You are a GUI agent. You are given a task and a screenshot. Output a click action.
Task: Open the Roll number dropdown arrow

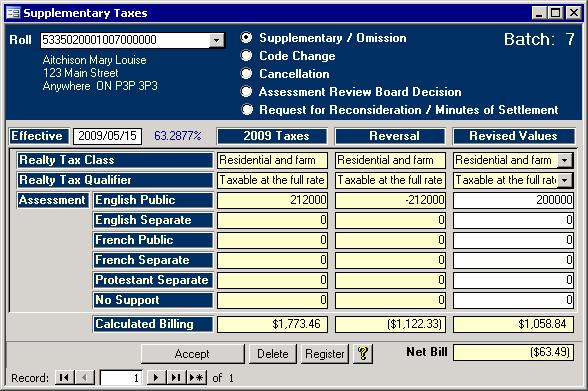[x=216, y=40]
